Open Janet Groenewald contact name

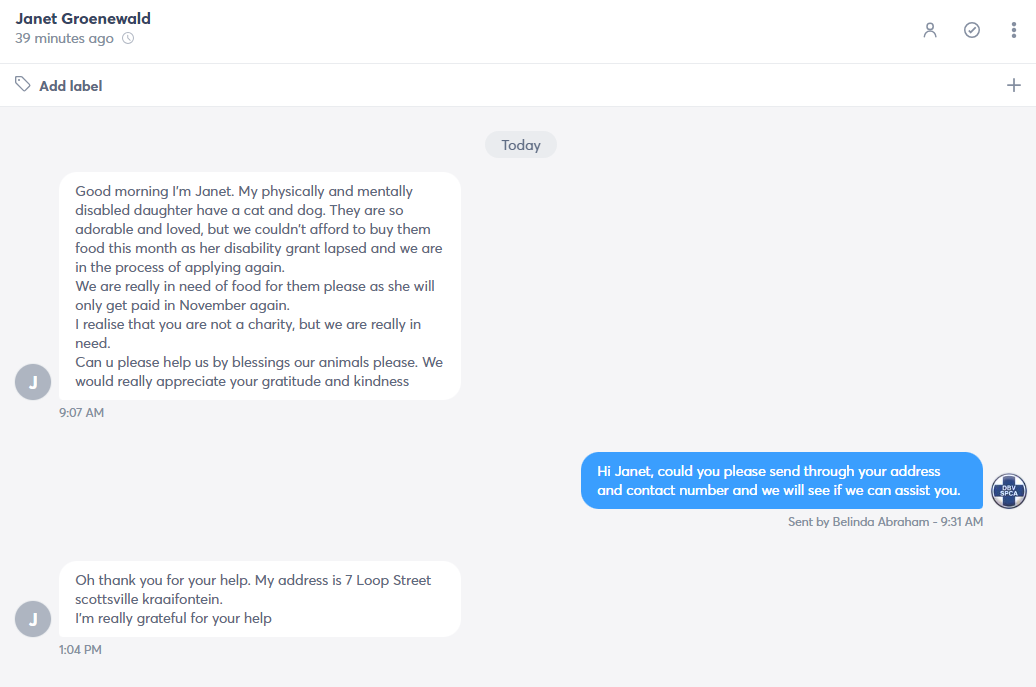(83, 18)
